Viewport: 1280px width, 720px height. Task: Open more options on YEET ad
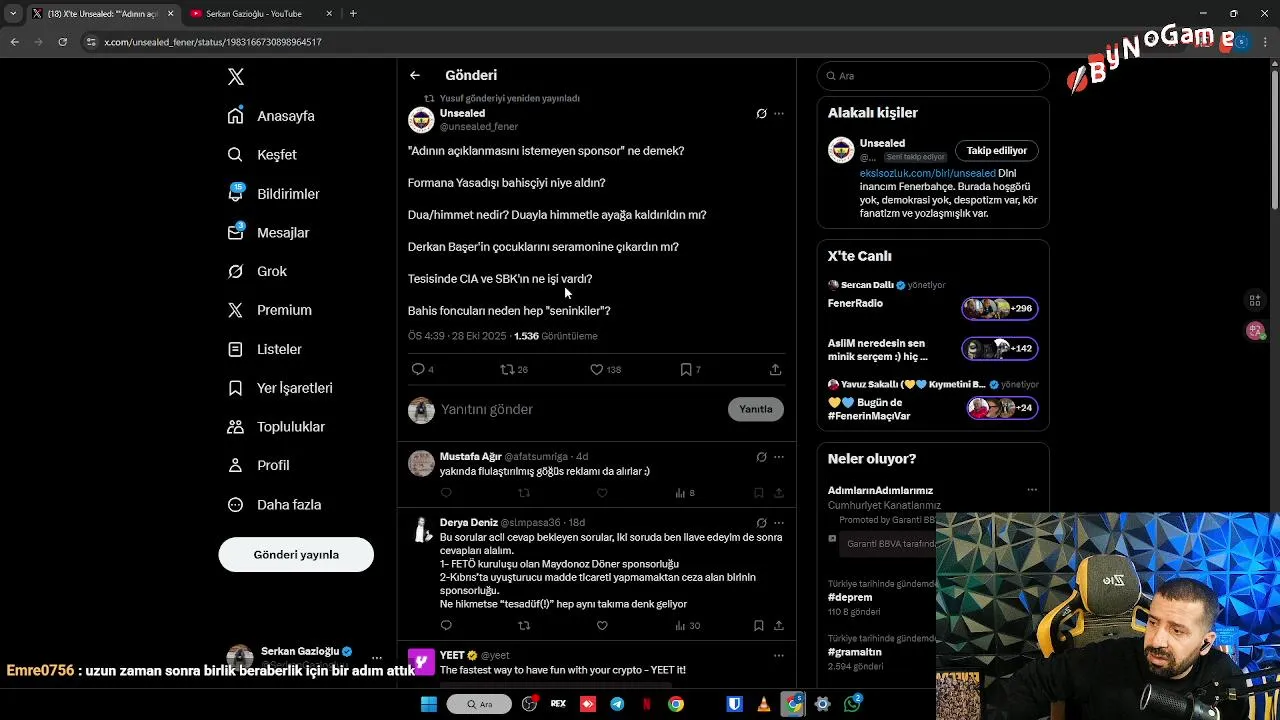[x=779, y=656]
